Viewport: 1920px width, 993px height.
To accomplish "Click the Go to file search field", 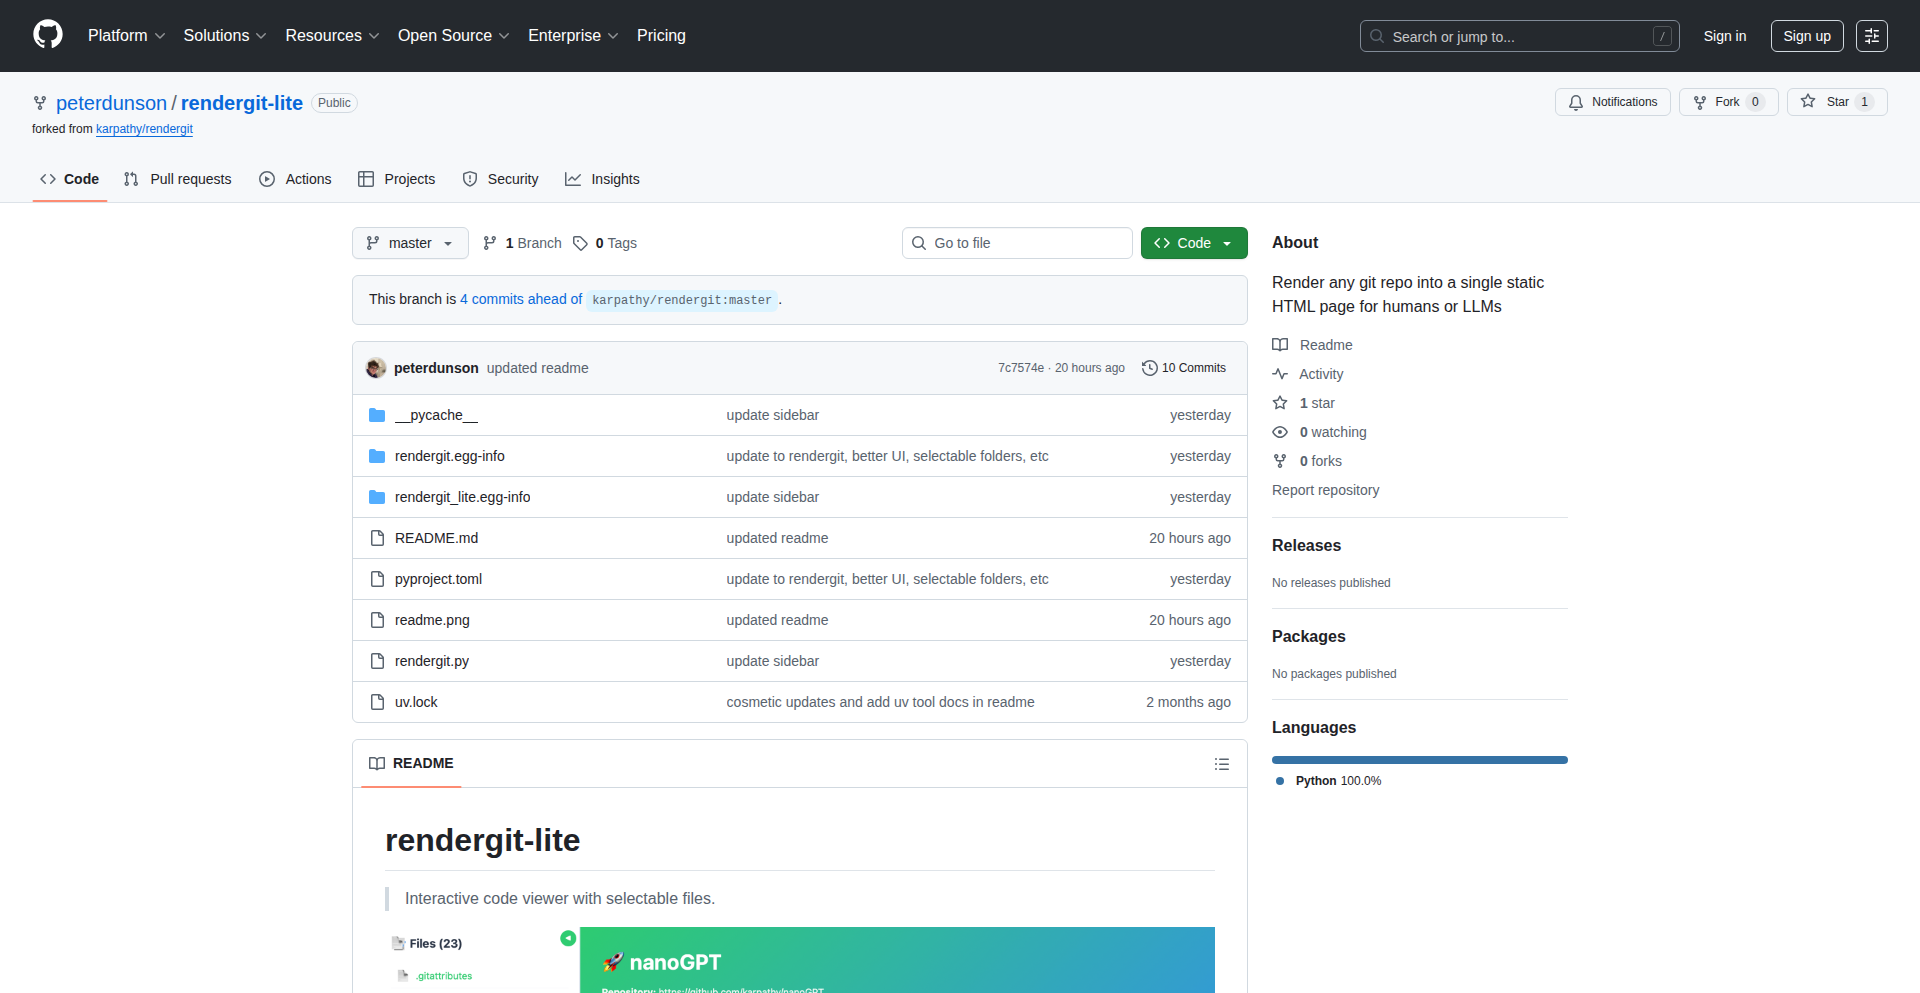I will pos(1017,243).
